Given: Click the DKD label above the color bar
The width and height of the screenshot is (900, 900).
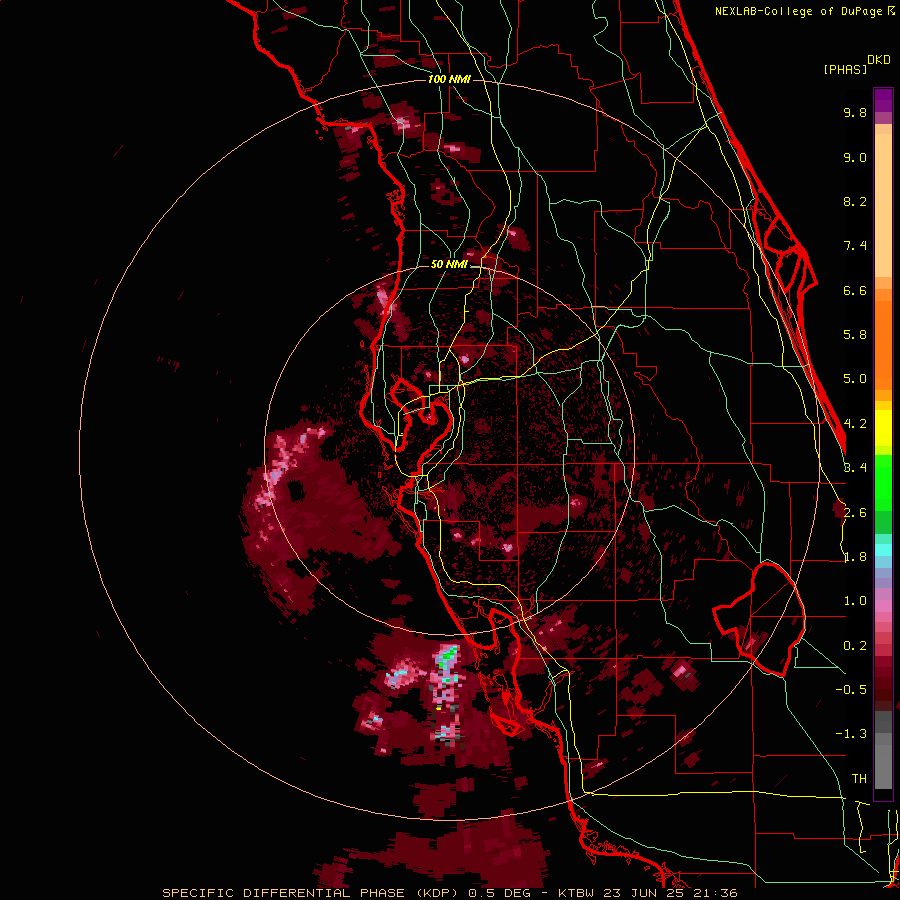Looking at the screenshot, I should 879,60.
